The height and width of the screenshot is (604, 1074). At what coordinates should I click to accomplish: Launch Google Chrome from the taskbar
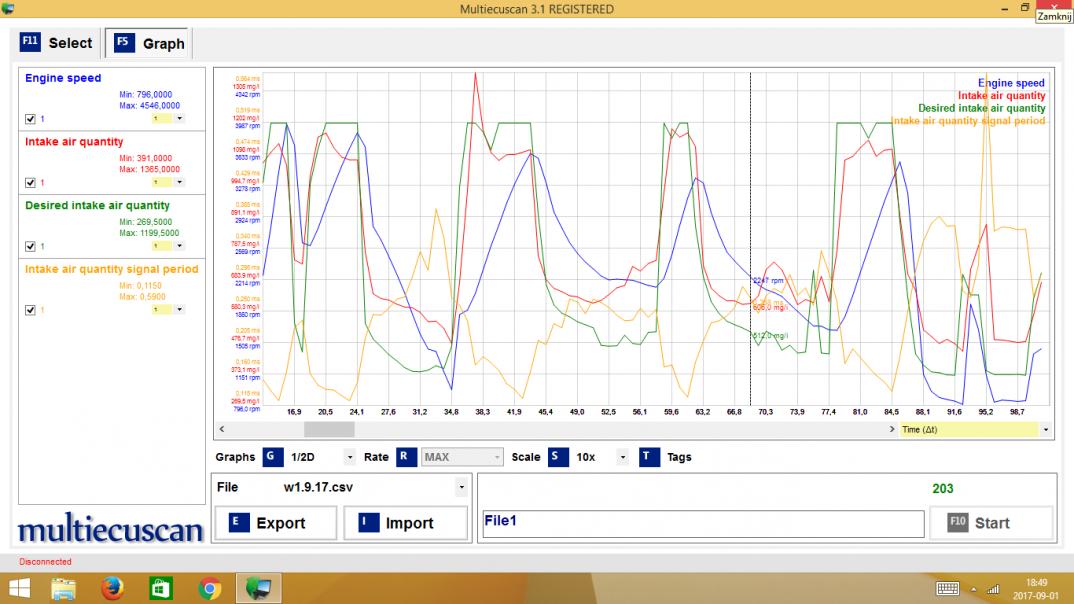tap(210, 588)
